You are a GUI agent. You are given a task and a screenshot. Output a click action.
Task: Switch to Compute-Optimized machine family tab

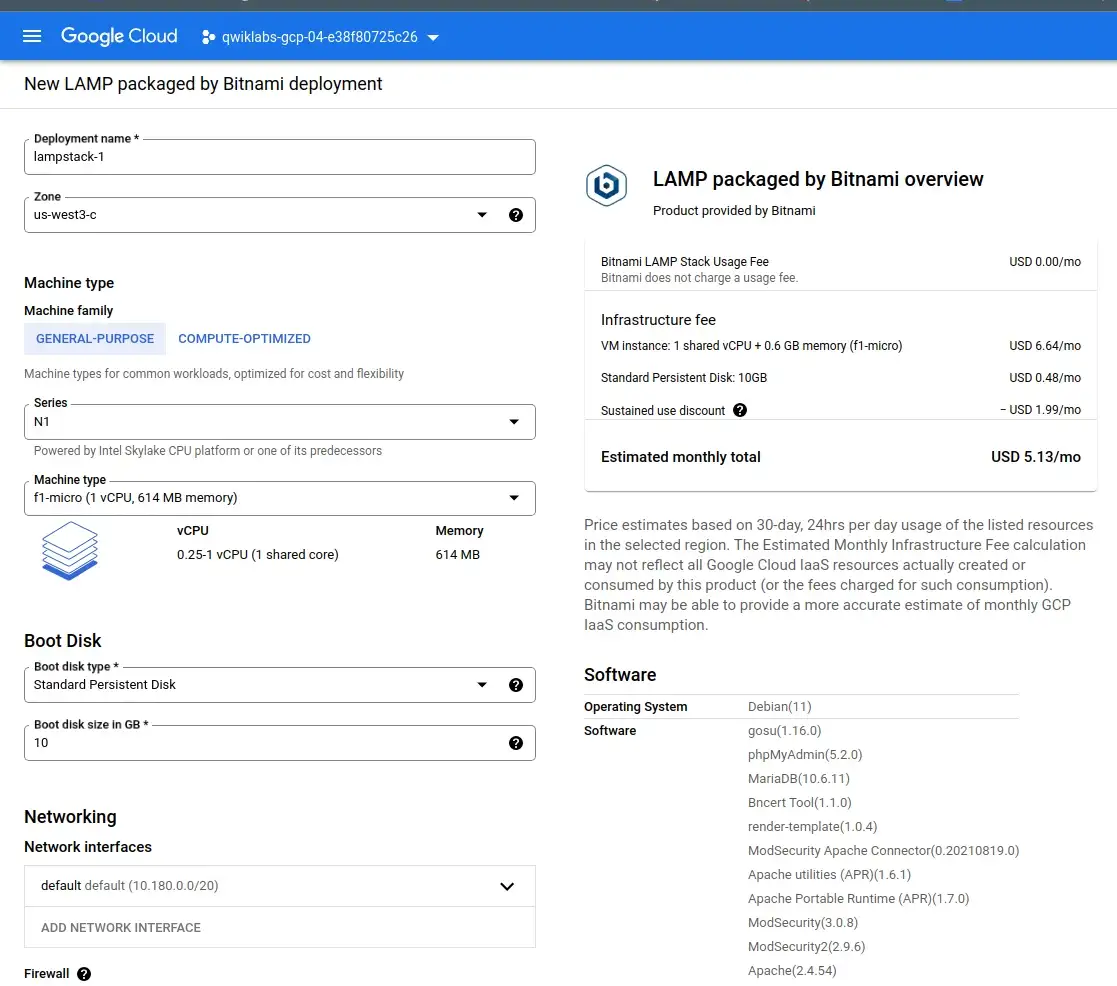point(244,339)
